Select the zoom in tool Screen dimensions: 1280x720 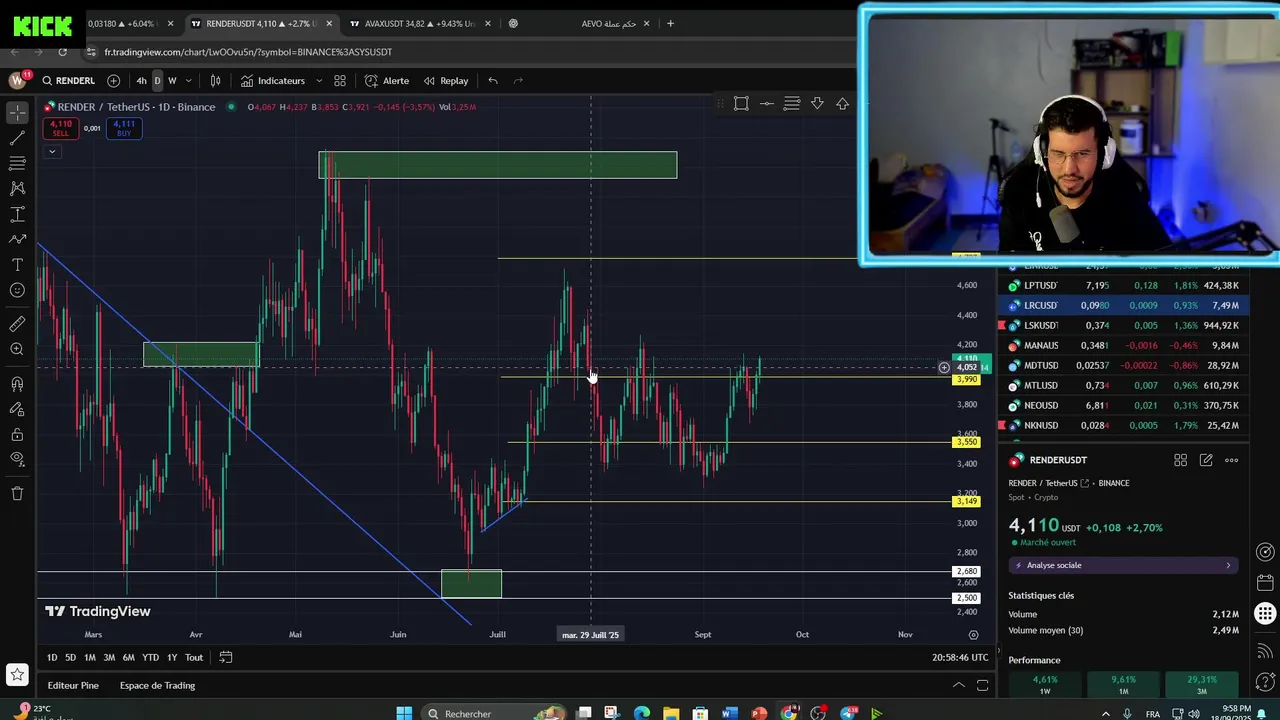pyautogui.click(x=17, y=349)
